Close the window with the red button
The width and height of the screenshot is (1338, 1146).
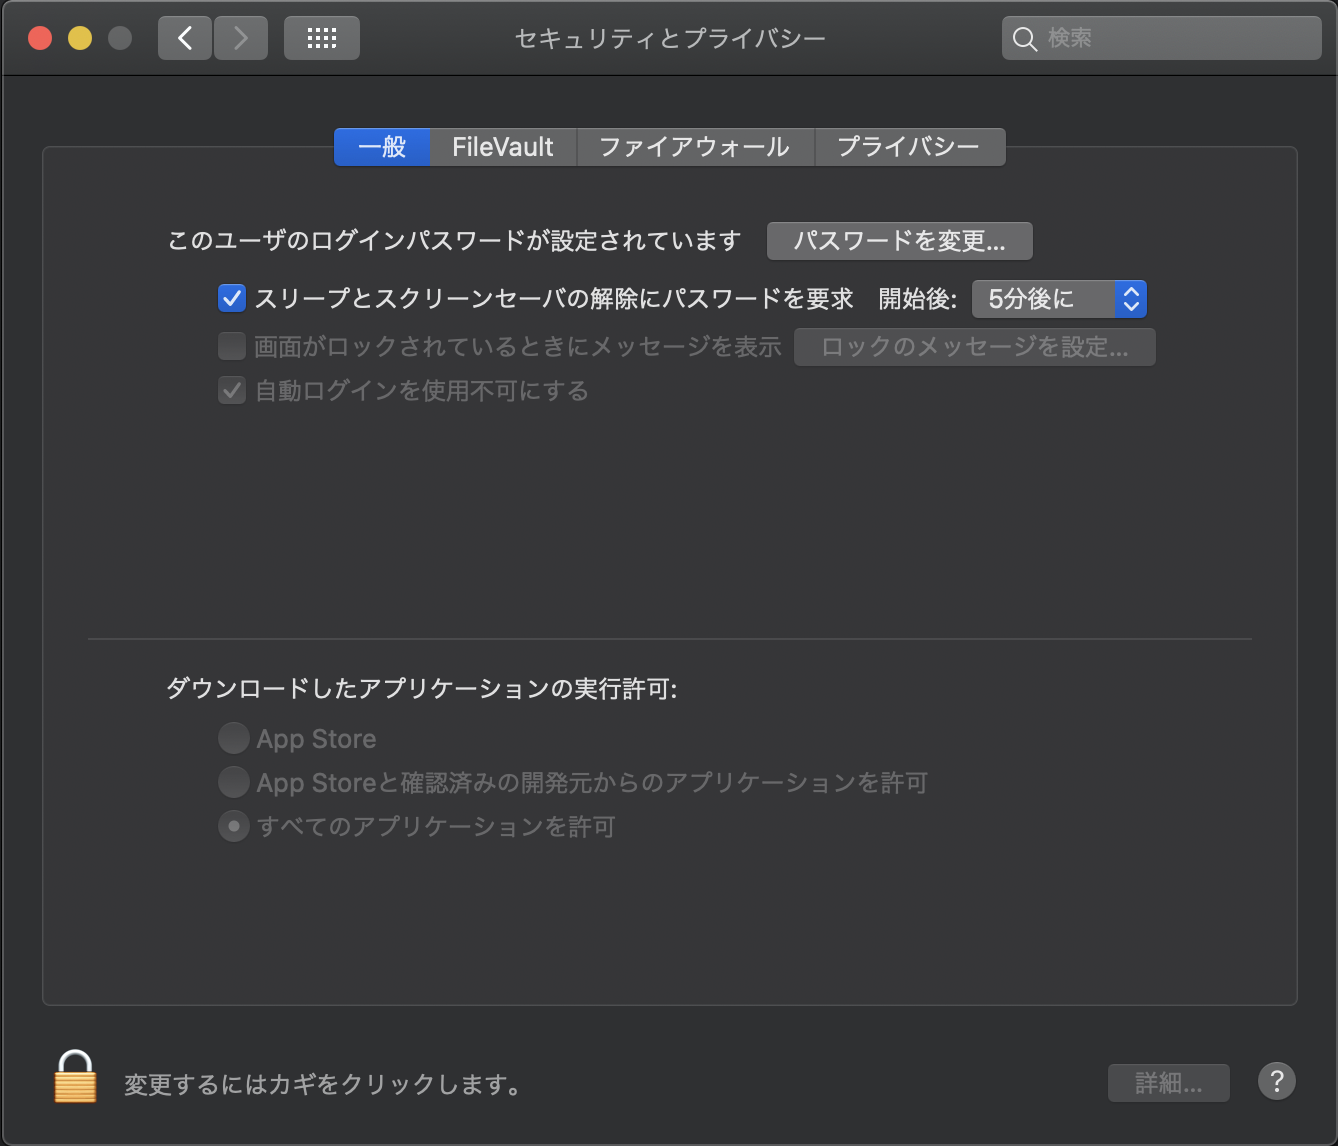pyautogui.click(x=40, y=38)
